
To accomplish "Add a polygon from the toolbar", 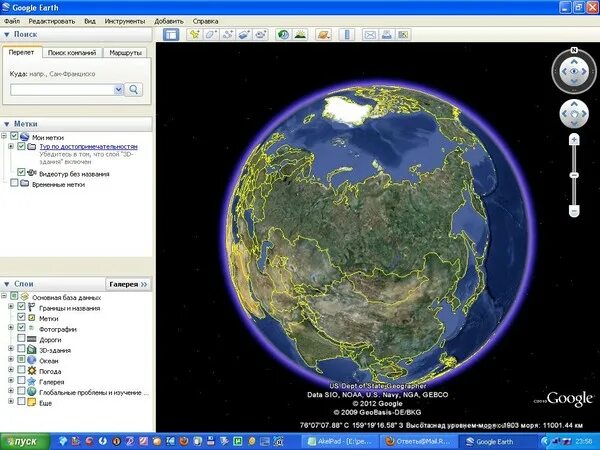I will click(x=211, y=35).
